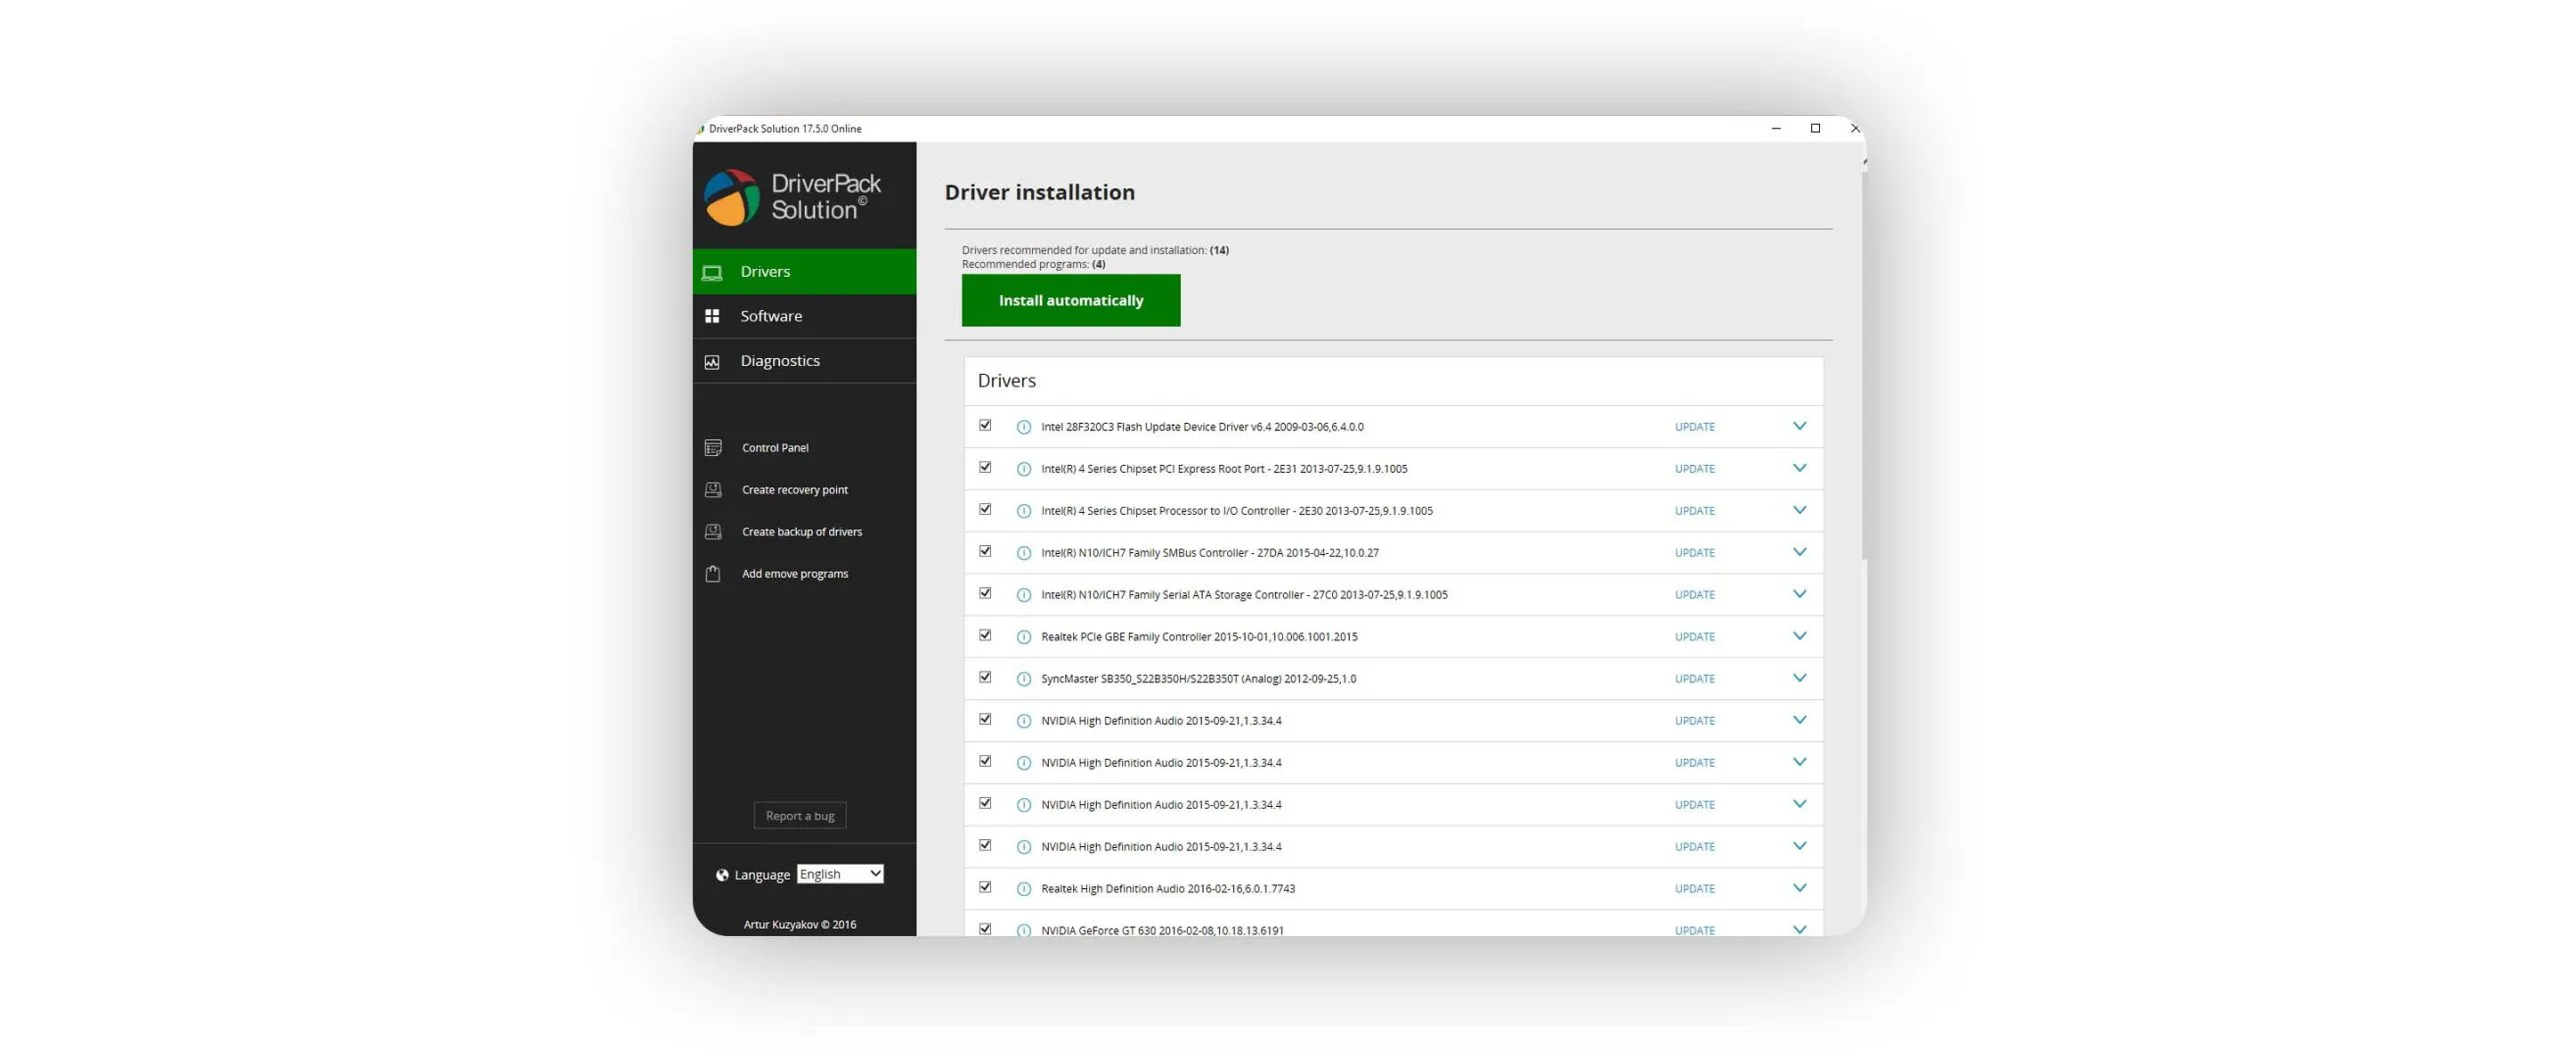Uncheck the Realtek High Definition Audio driver
The image size is (2560, 1051).
985,887
